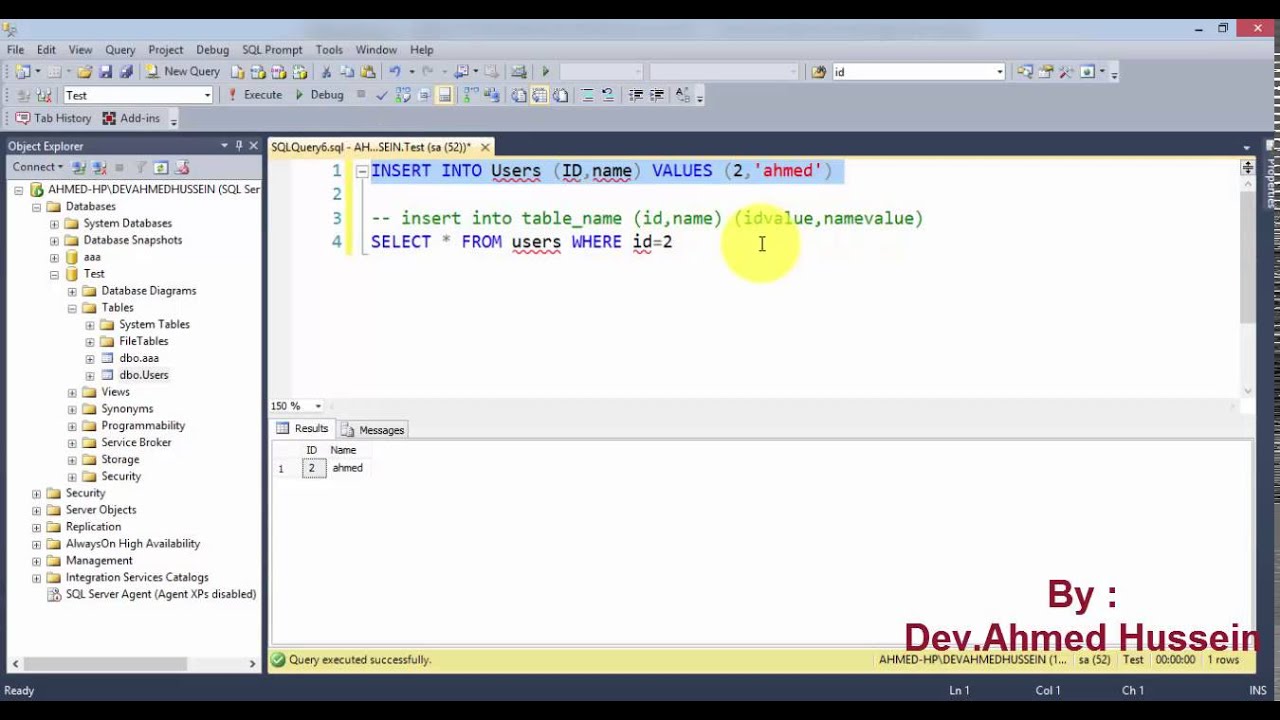Image resolution: width=1280 pixels, height=720 pixels.
Task: Click the 'ahmed' result cell
Action: 347,468
